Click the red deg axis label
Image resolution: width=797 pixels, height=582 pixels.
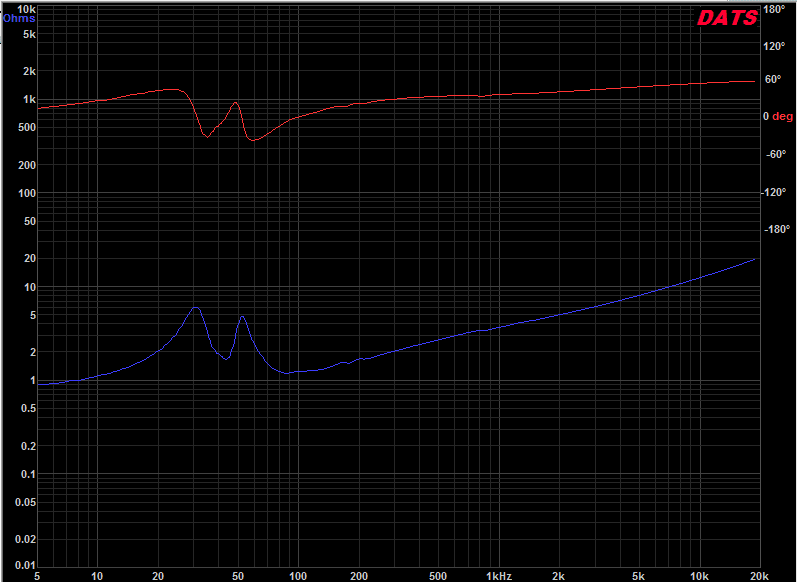pos(782,116)
